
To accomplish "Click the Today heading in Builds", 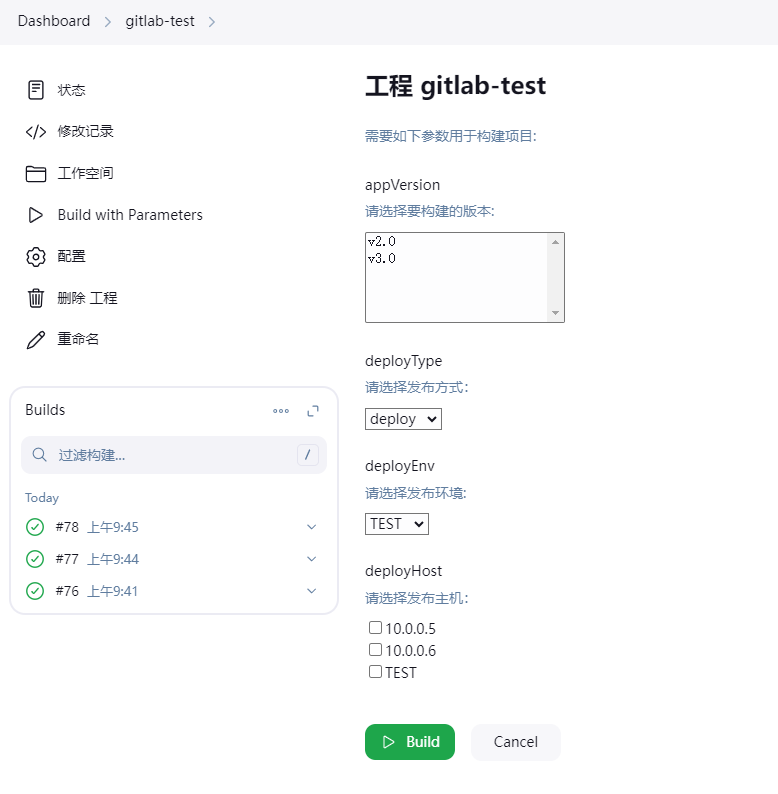I will tap(42, 498).
